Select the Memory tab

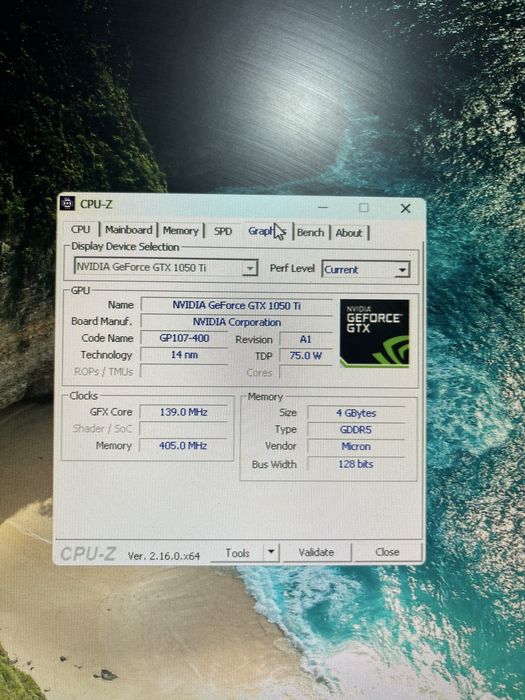(180, 231)
